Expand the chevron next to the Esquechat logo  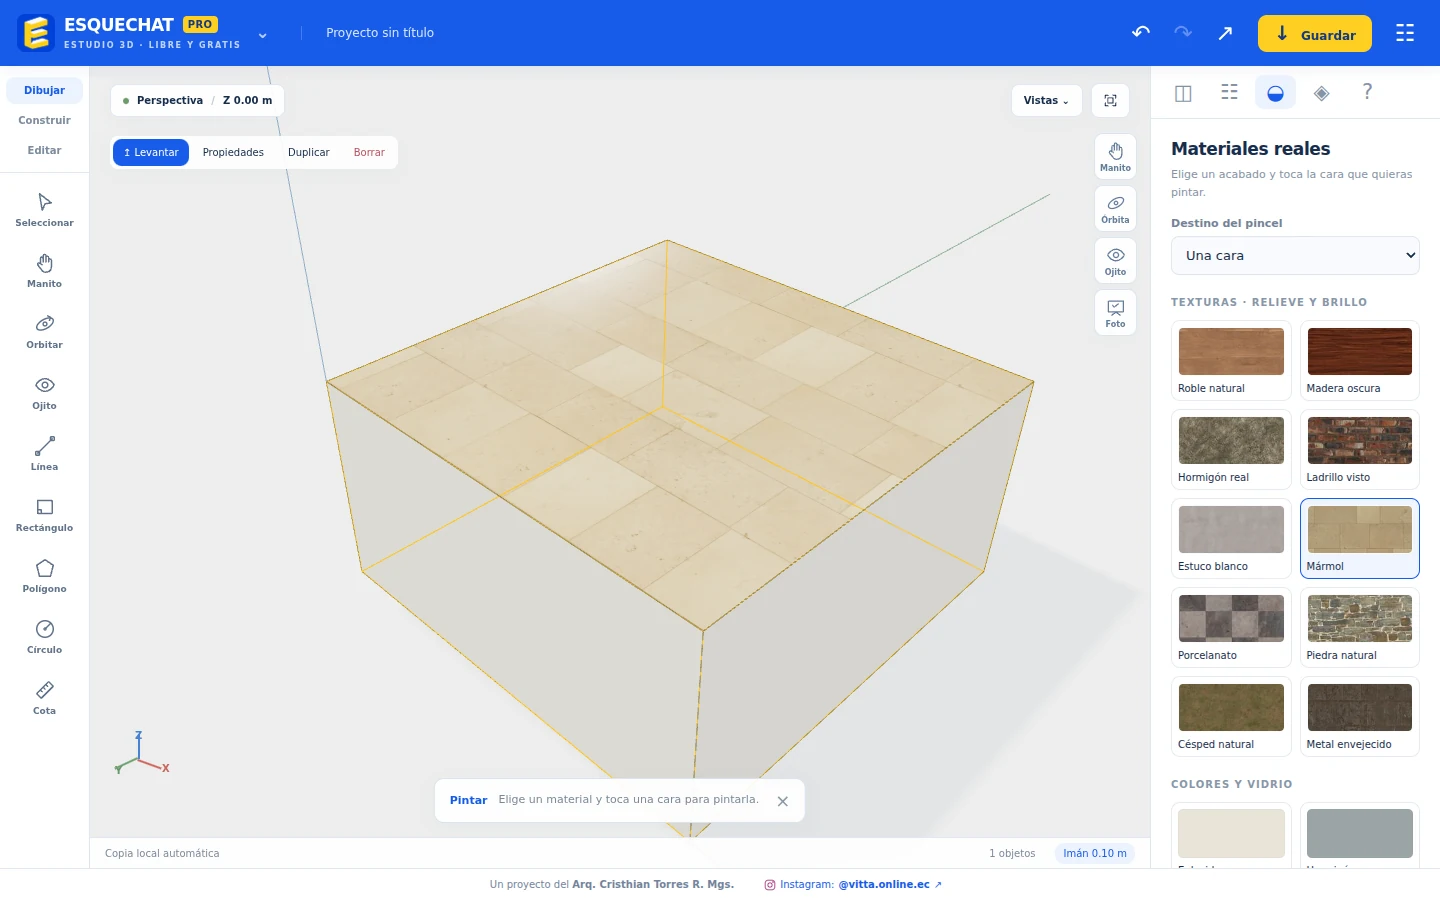[x=262, y=35]
